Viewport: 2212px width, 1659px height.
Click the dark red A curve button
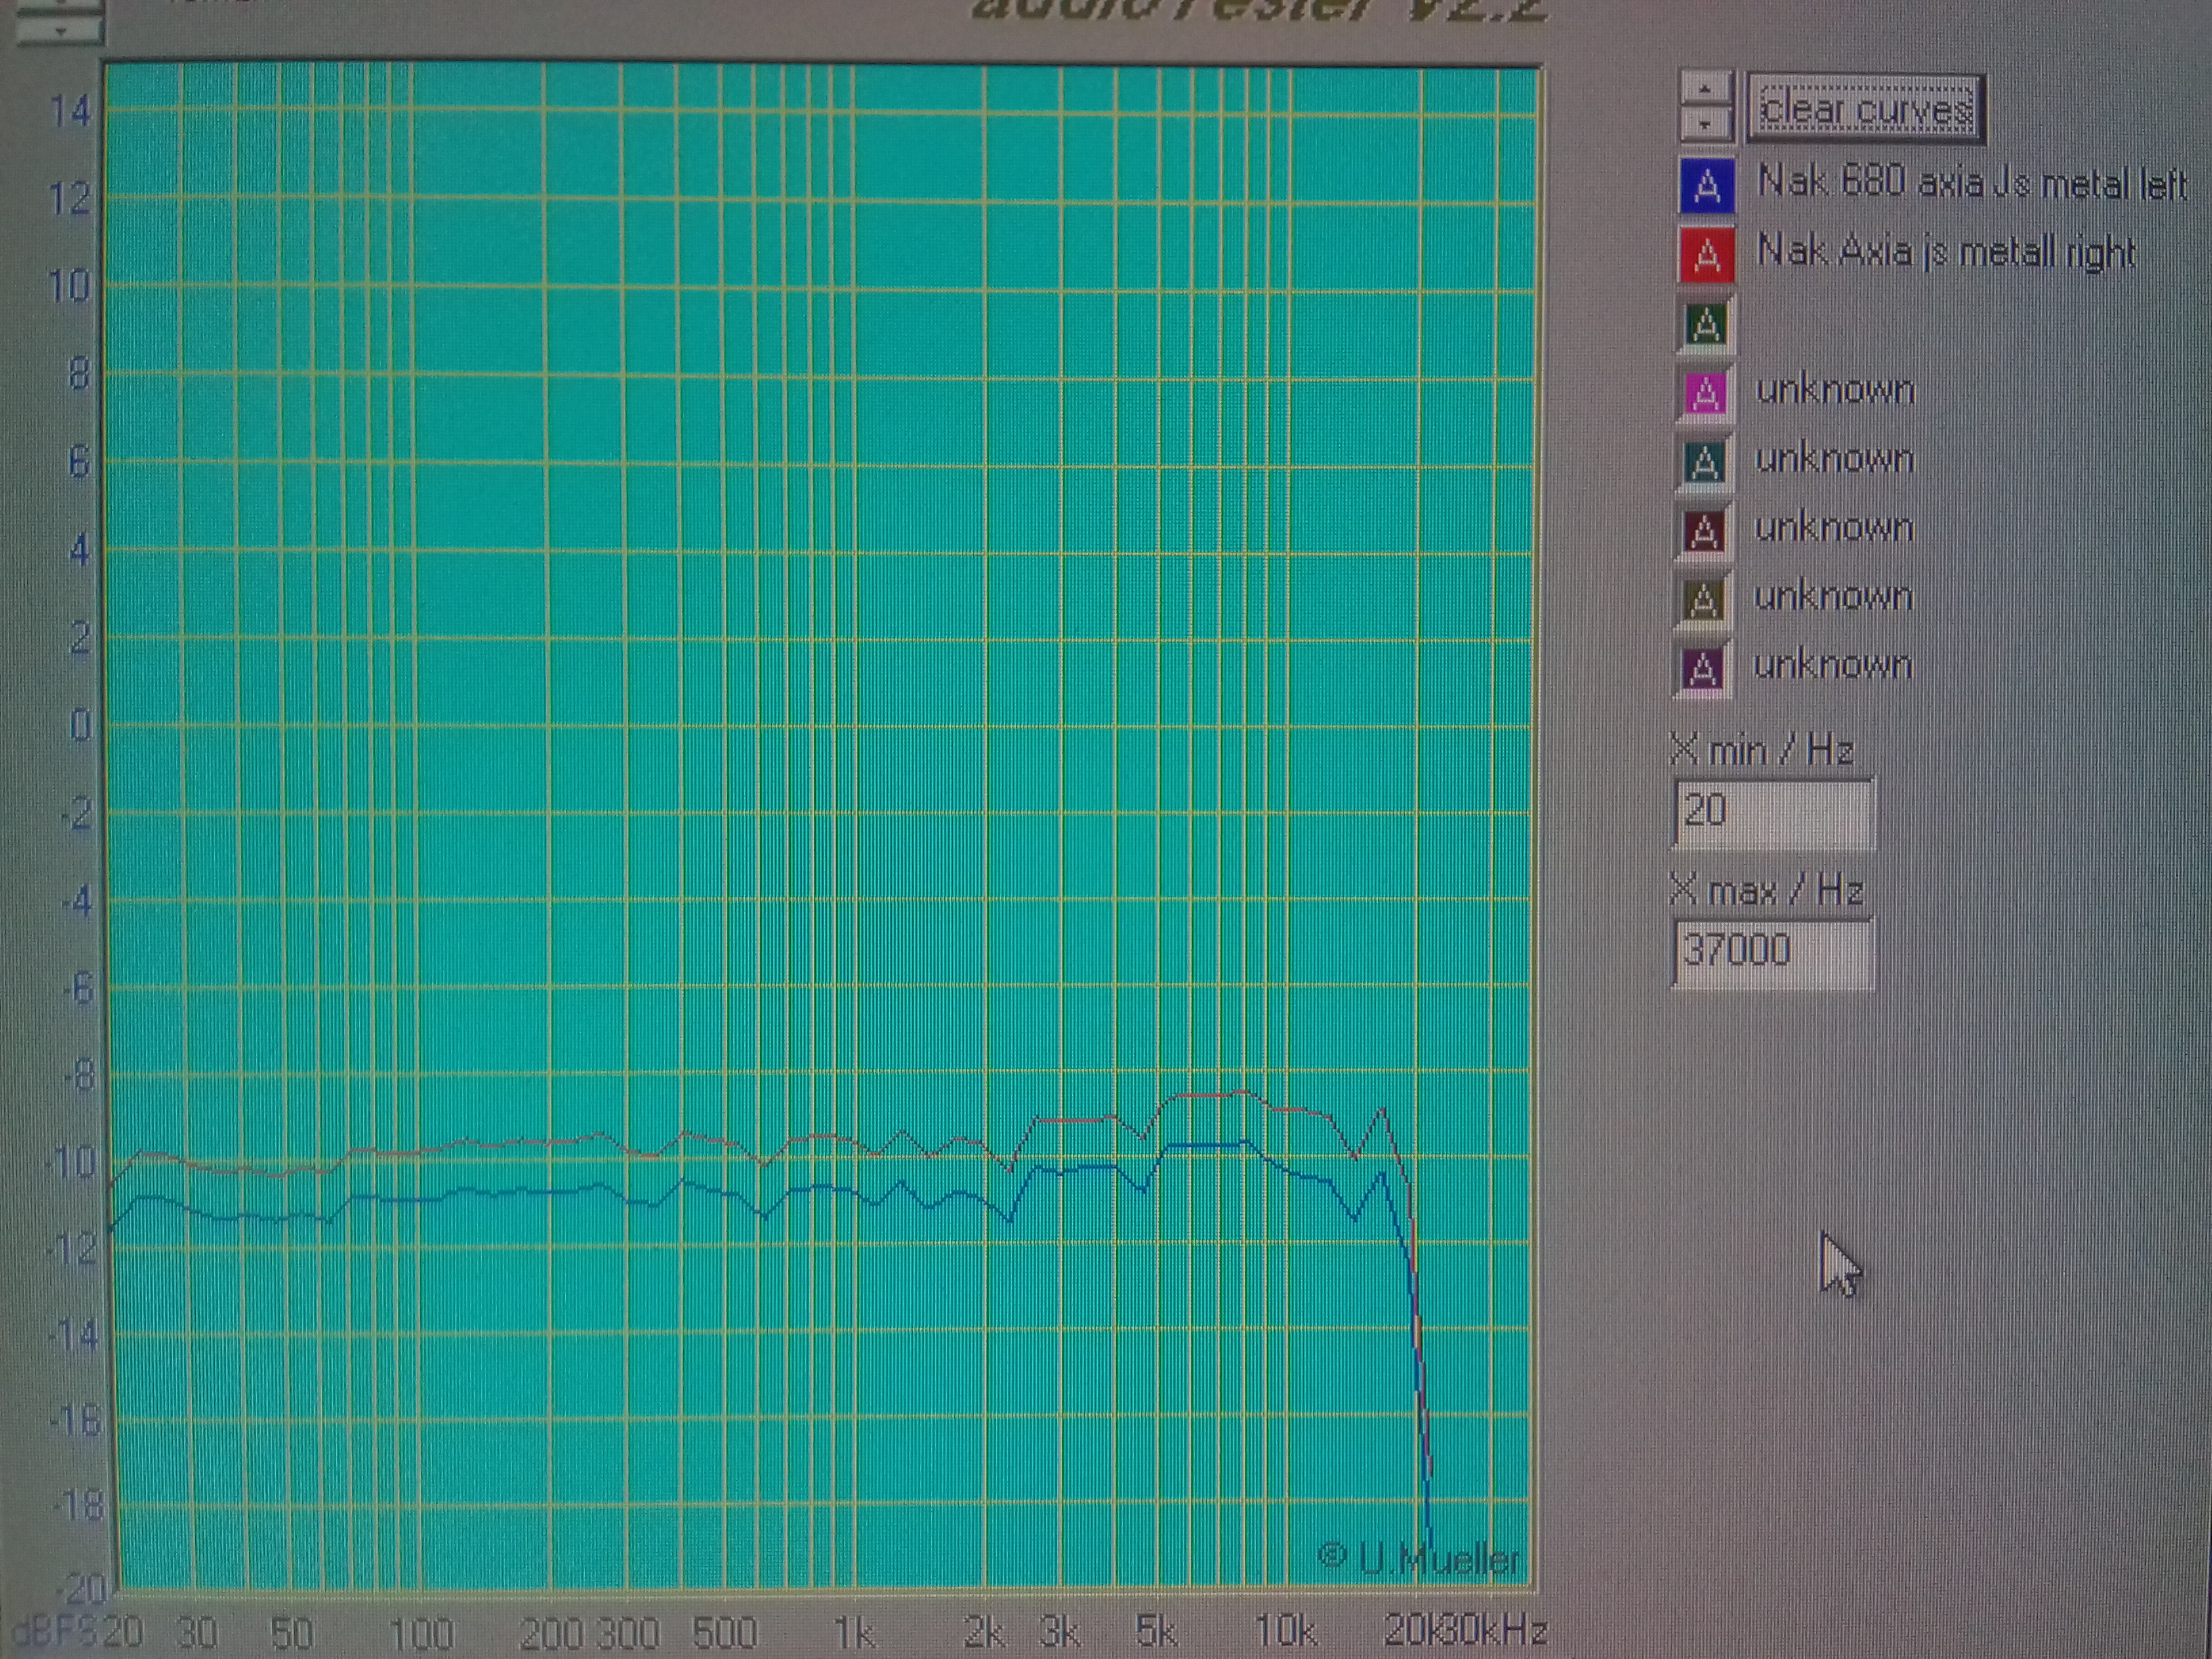point(1705,530)
